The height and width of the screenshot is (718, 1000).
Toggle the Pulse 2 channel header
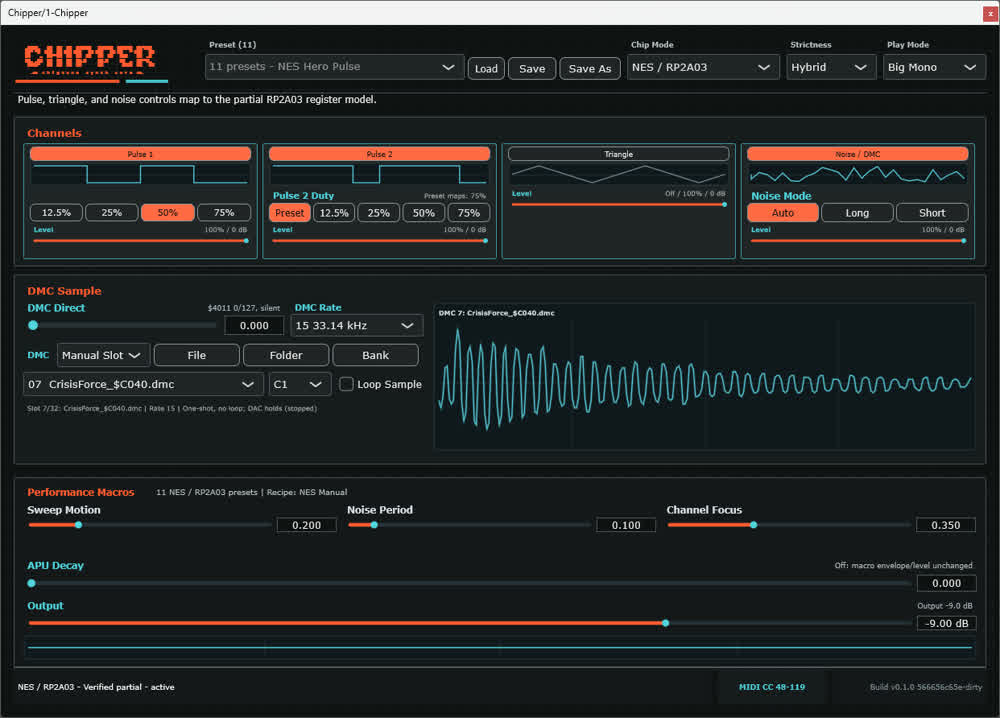click(379, 154)
